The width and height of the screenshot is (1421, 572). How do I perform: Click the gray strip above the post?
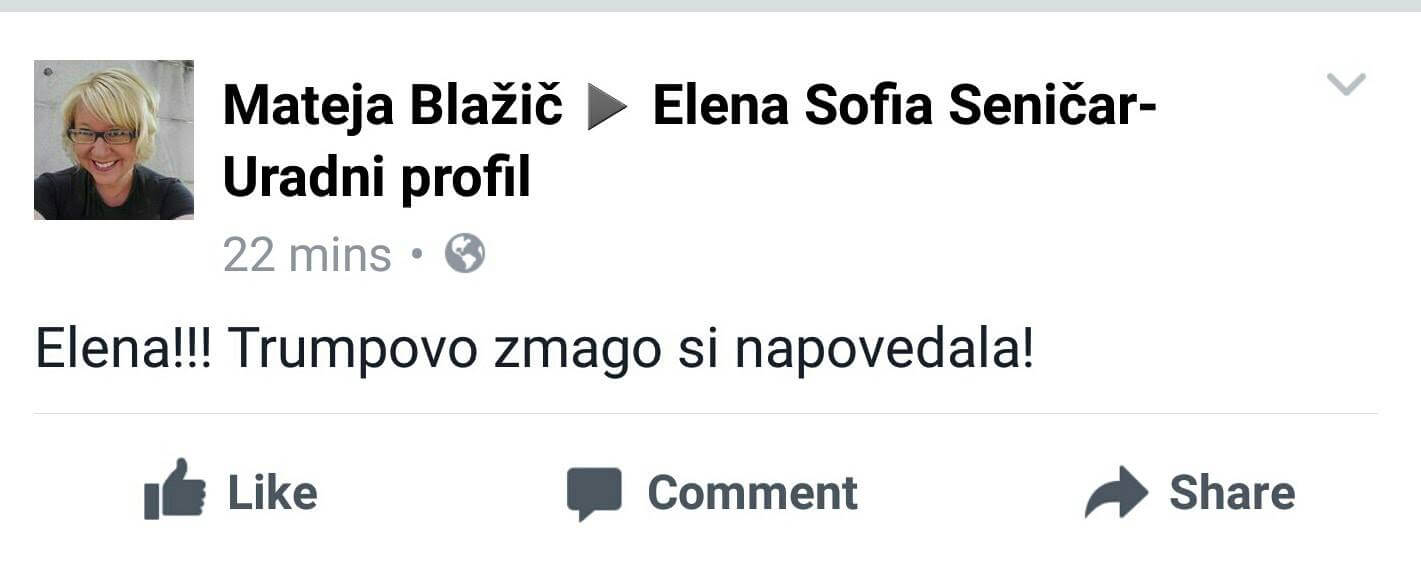[710, 5]
